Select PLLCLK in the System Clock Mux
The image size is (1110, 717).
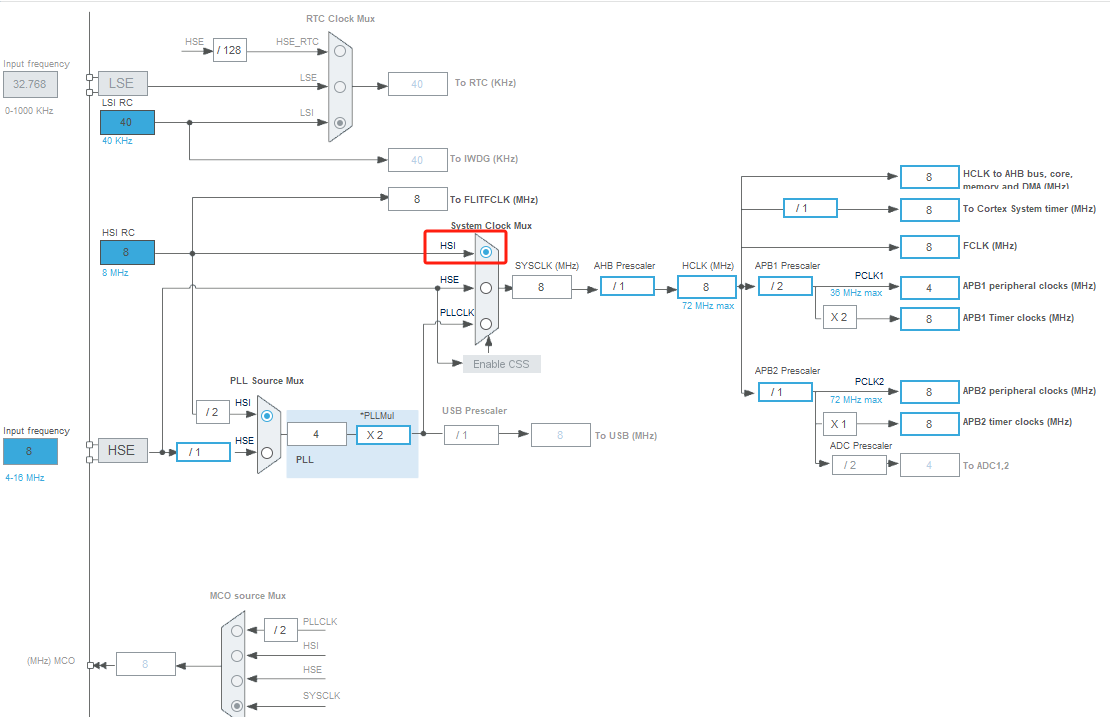click(x=486, y=323)
